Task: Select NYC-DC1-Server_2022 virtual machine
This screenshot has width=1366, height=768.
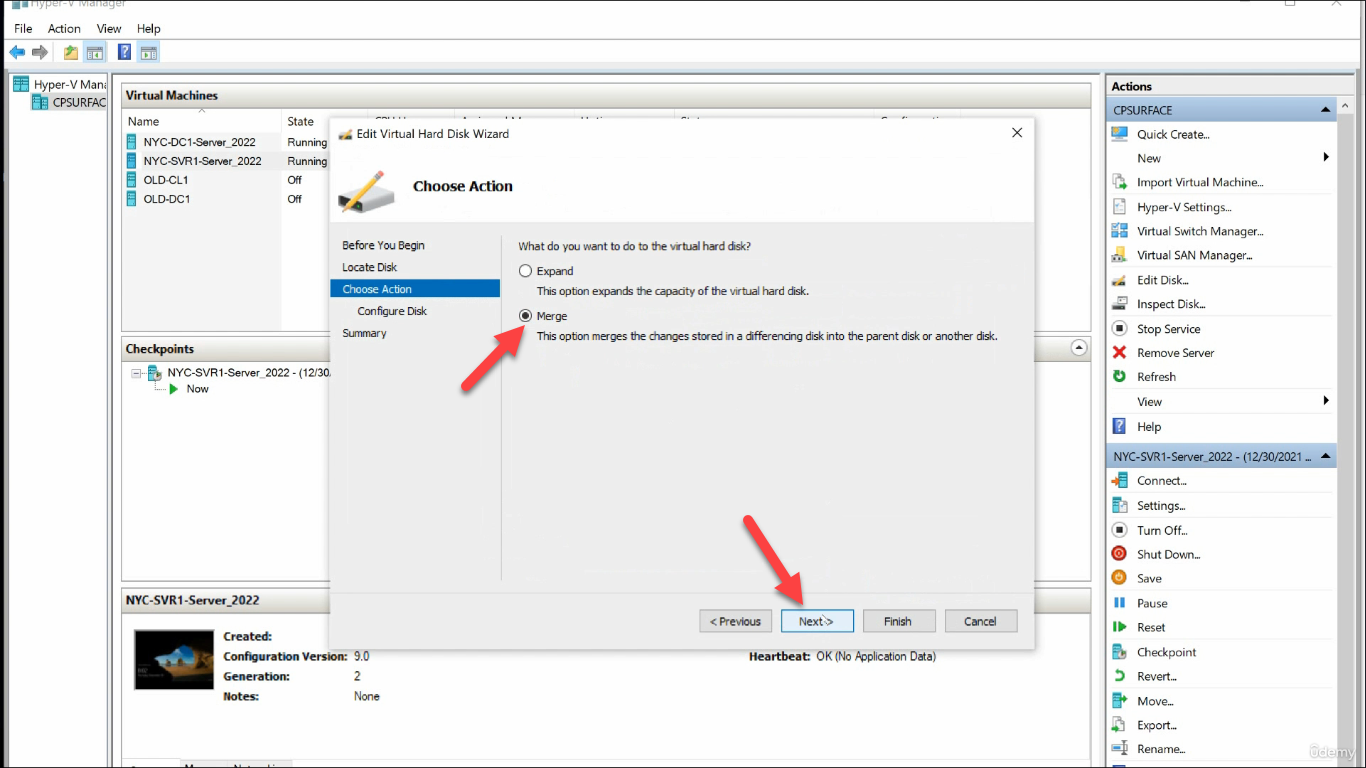Action: pyautogui.click(x=199, y=142)
